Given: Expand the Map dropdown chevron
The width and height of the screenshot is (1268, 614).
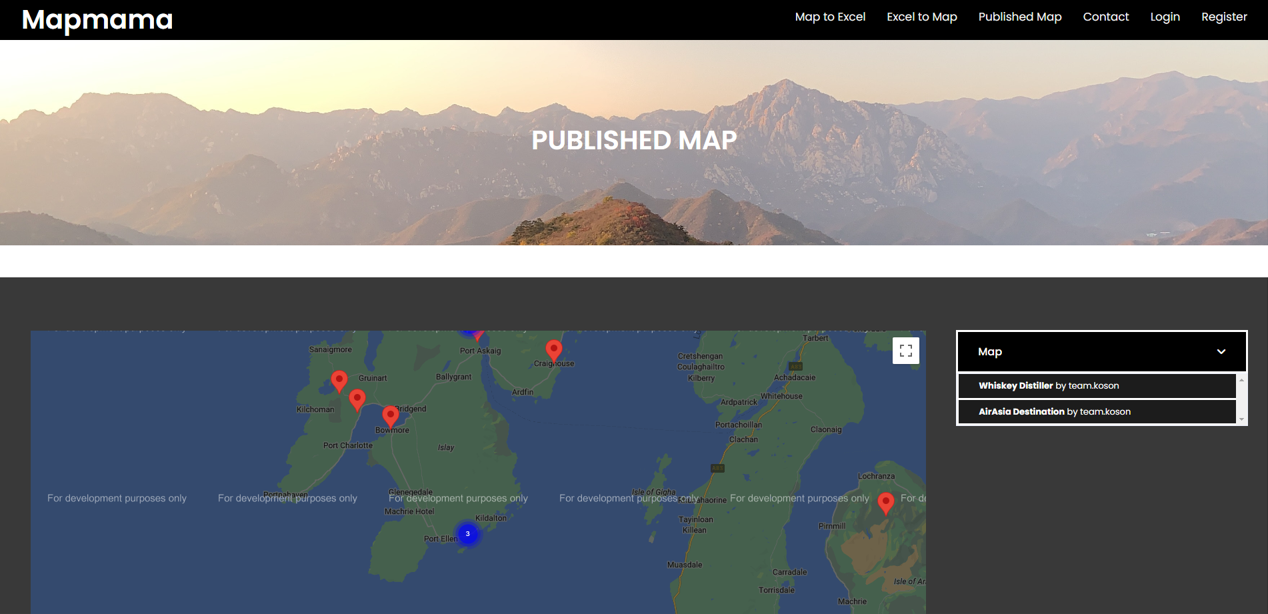Looking at the screenshot, I should click(1221, 352).
